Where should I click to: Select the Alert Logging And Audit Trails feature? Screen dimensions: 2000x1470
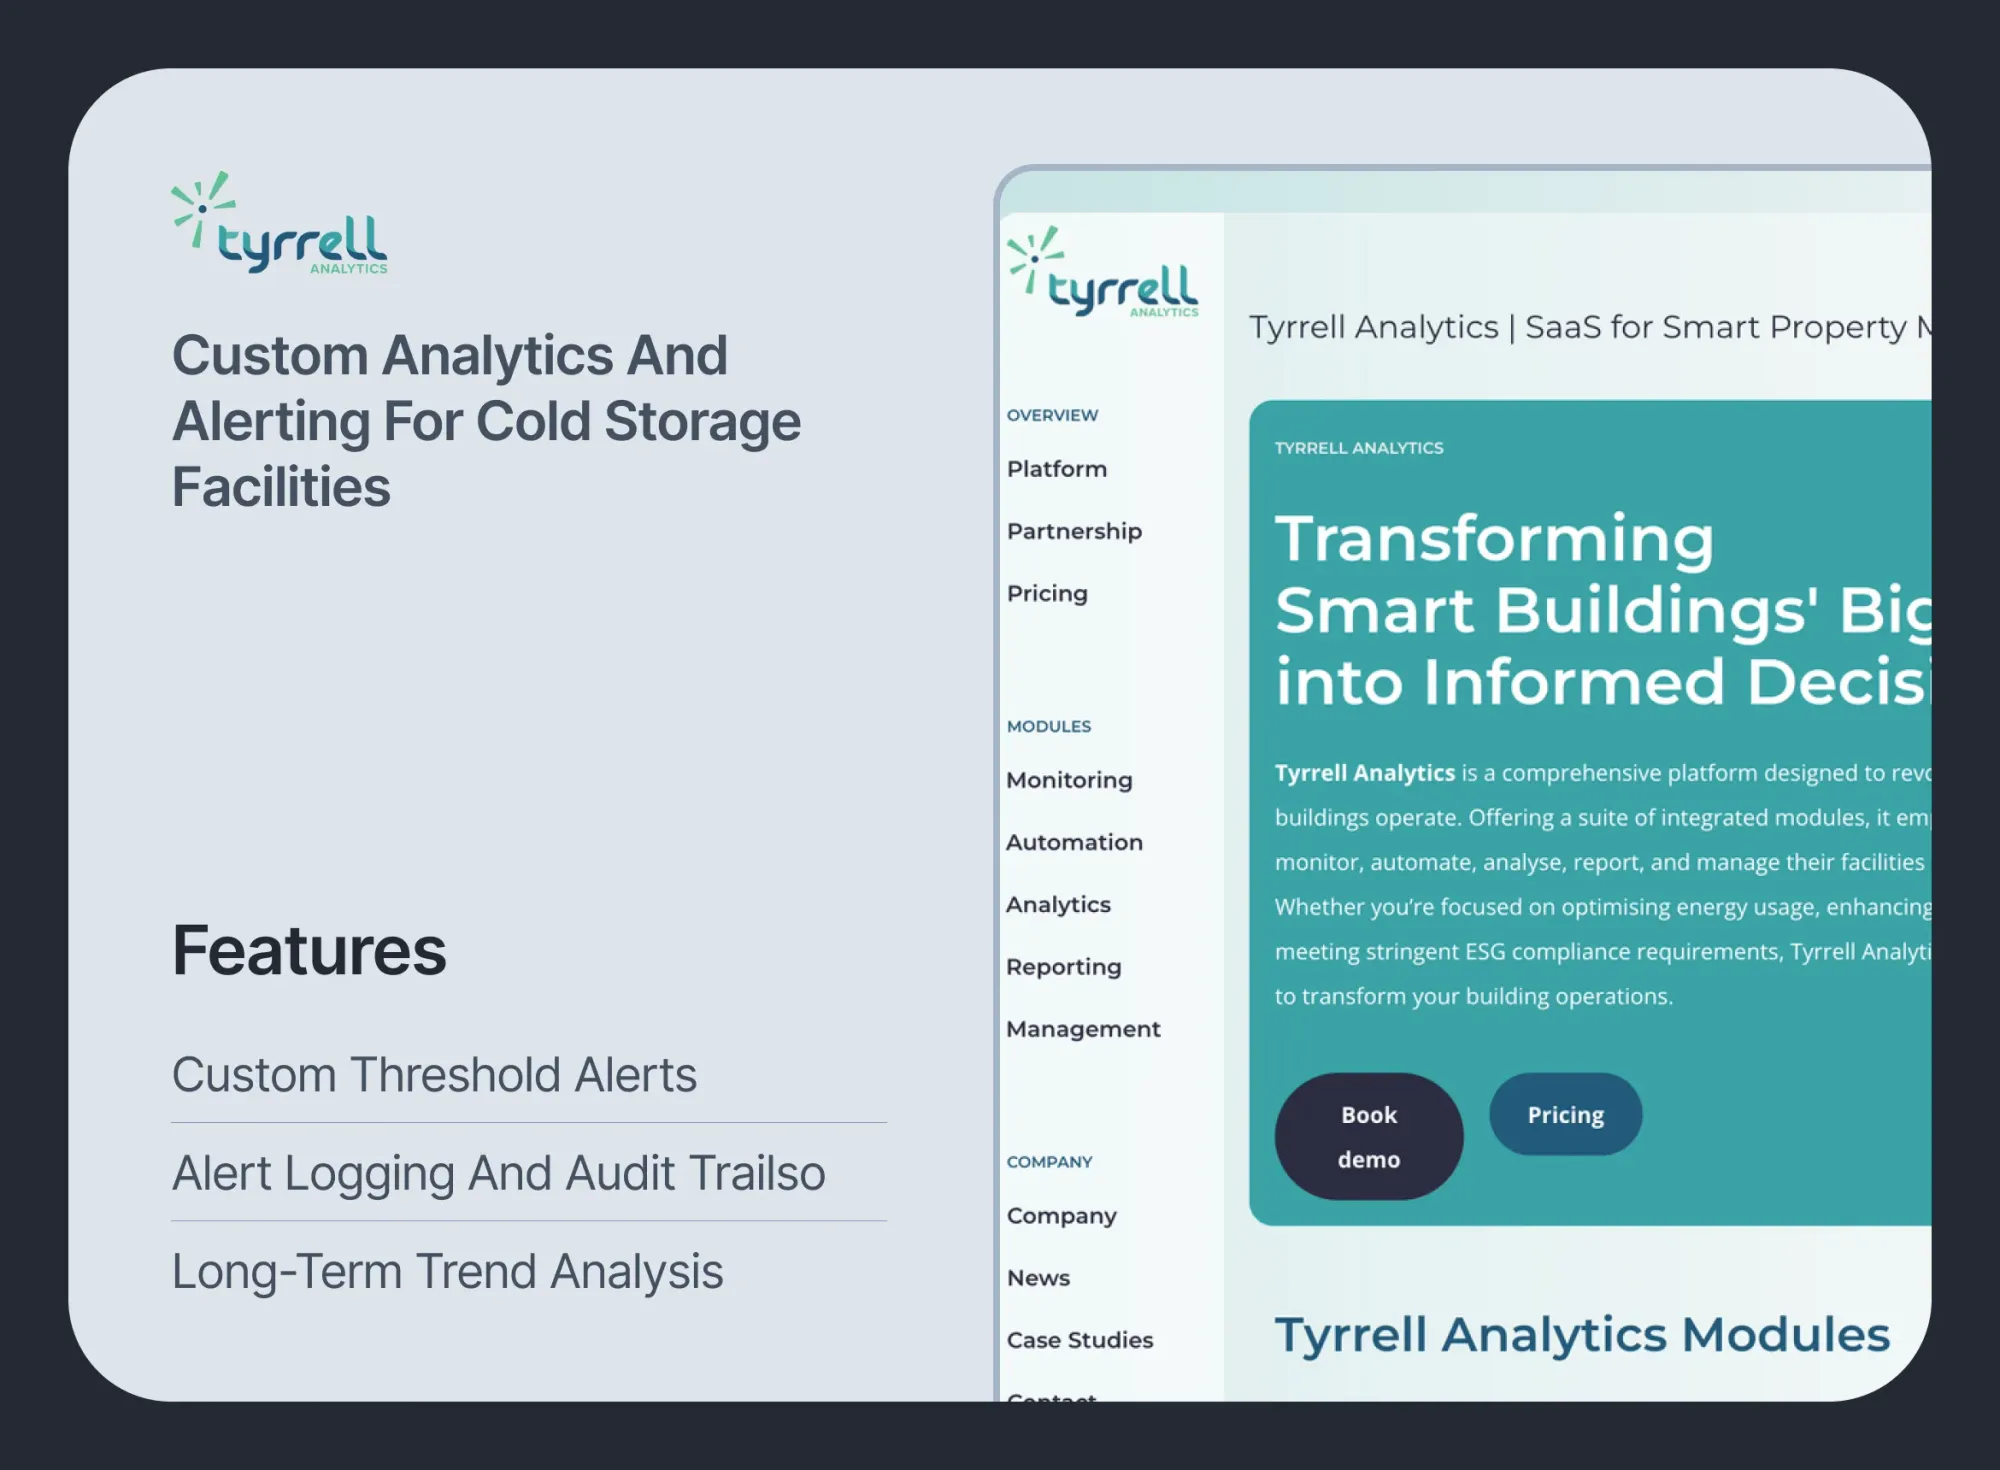tap(498, 1173)
